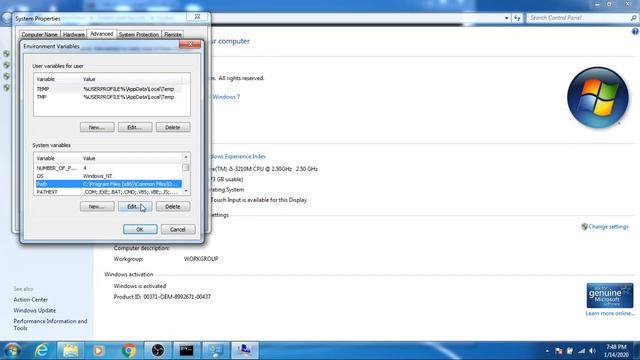Open Windows Explorer folder icon on taskbar

pos(71,351)
